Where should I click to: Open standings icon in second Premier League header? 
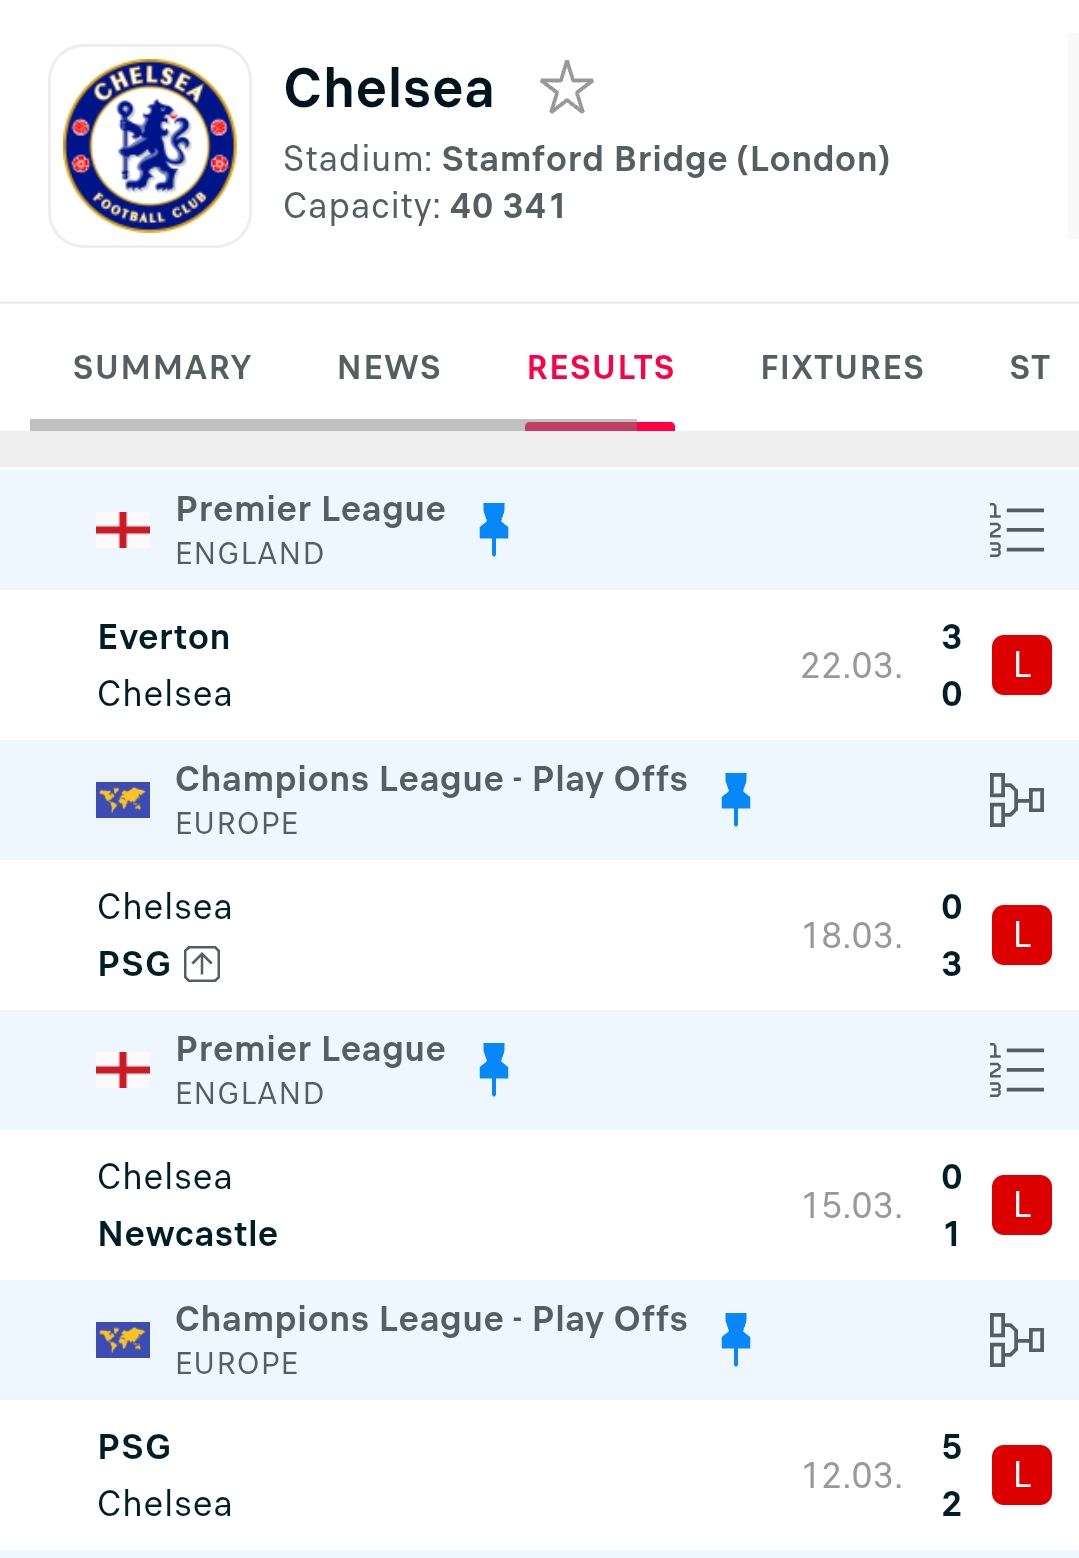click(1016, 1069)
